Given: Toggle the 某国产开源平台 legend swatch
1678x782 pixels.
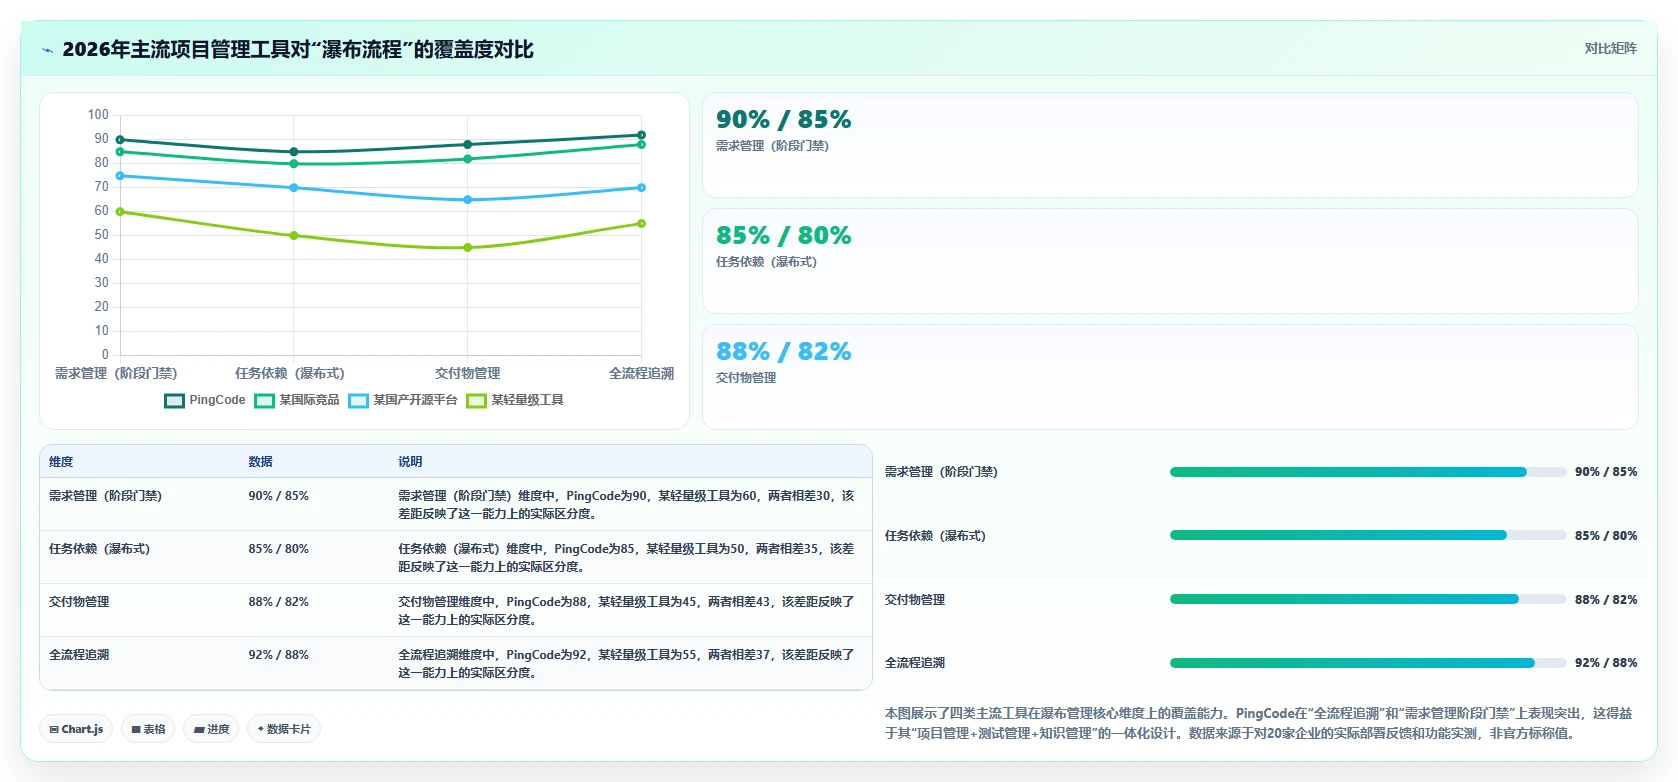Looking at the screenshot, I should pyautogui.click(x=358, y=401).
